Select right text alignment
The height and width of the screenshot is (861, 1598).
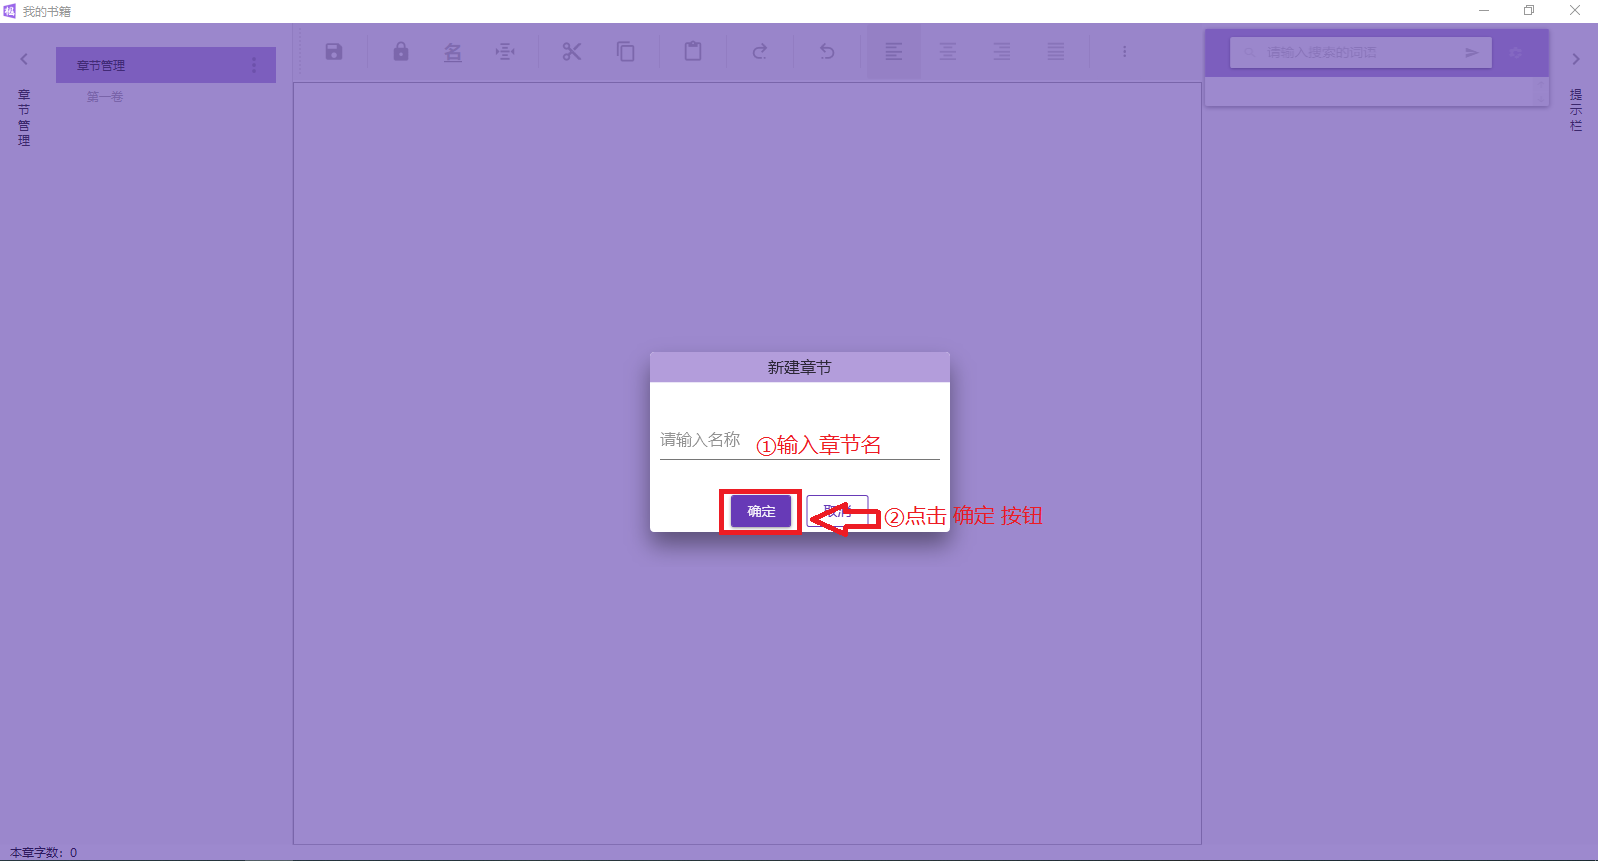coord(1002,52)
